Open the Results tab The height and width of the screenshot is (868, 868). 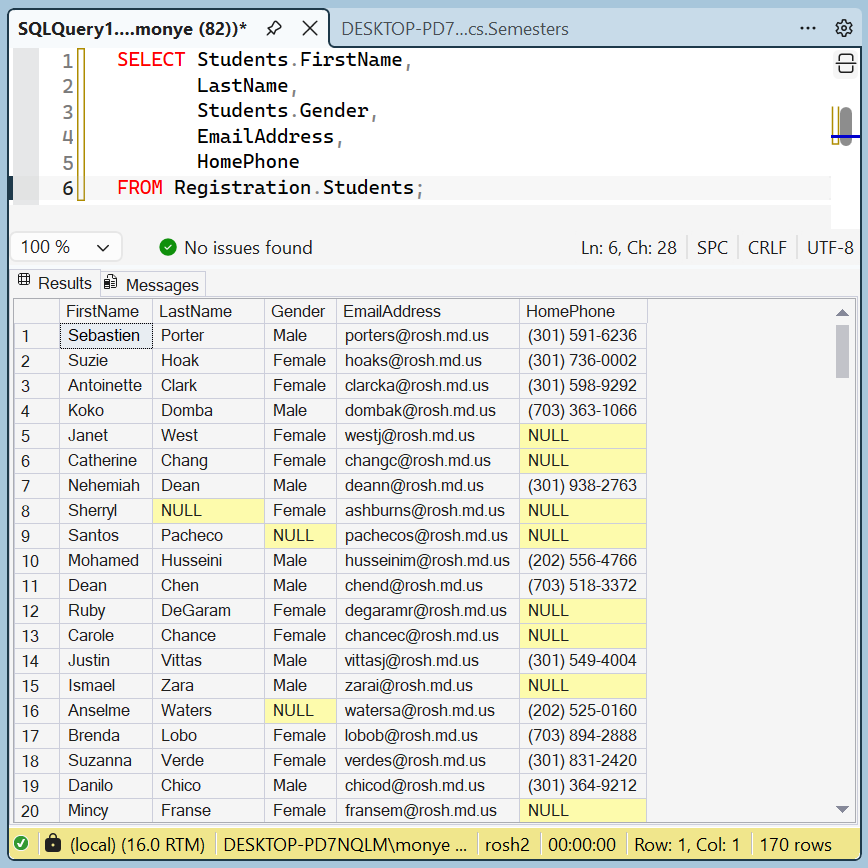point(55,283)
